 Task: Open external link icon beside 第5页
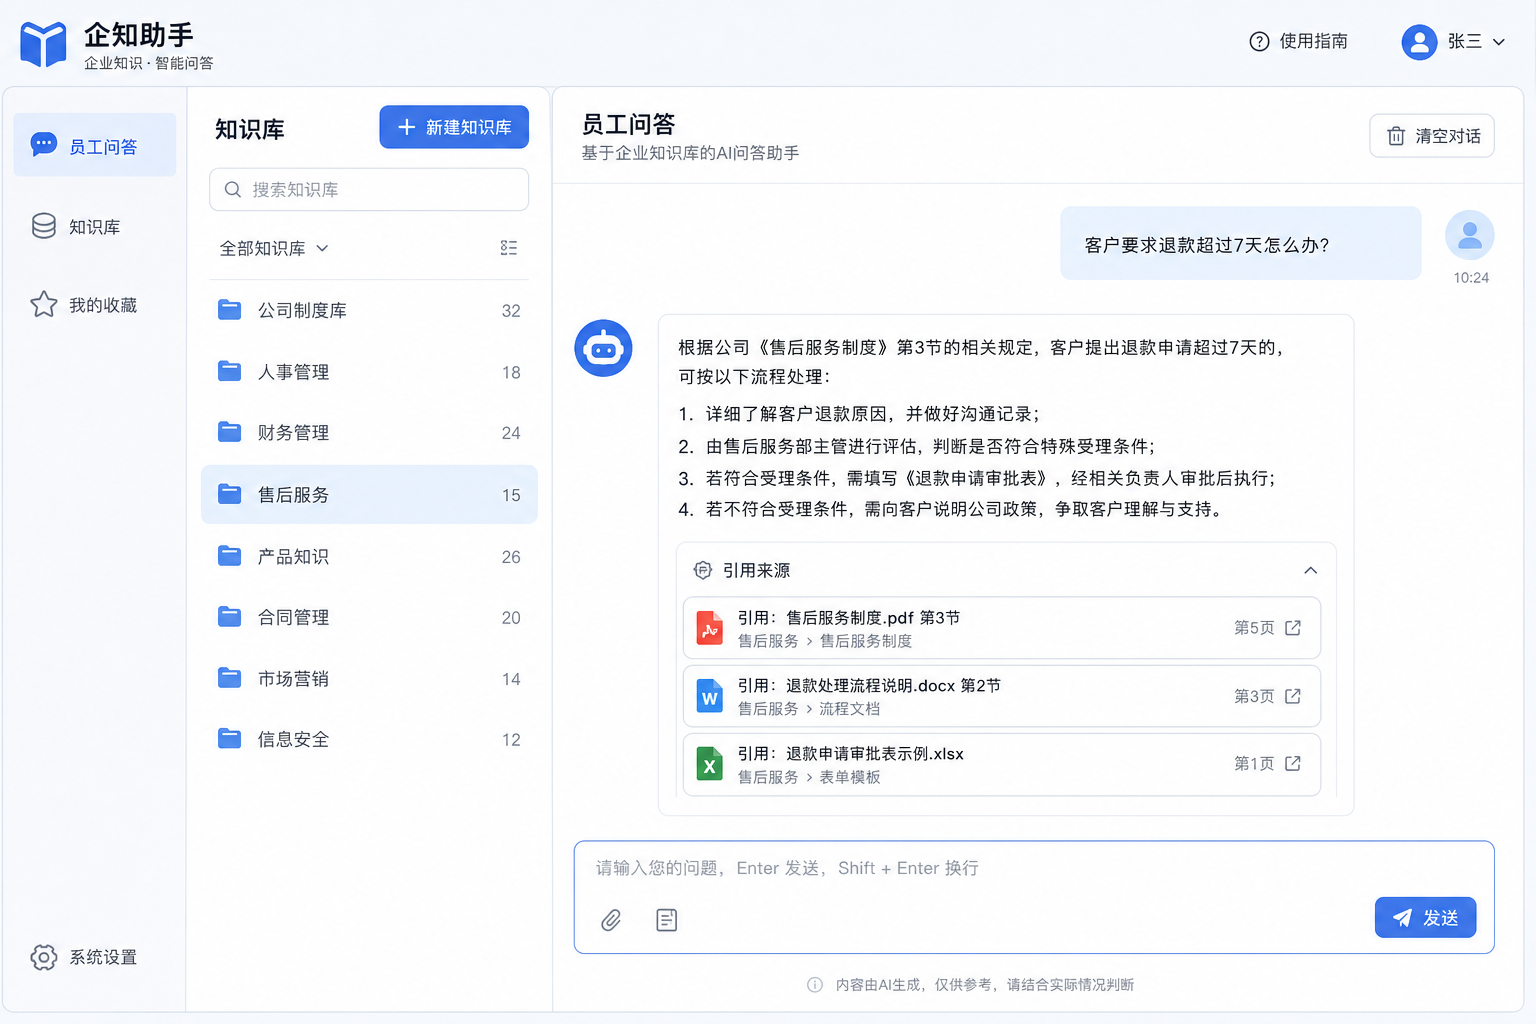[x=1293, y=628]
